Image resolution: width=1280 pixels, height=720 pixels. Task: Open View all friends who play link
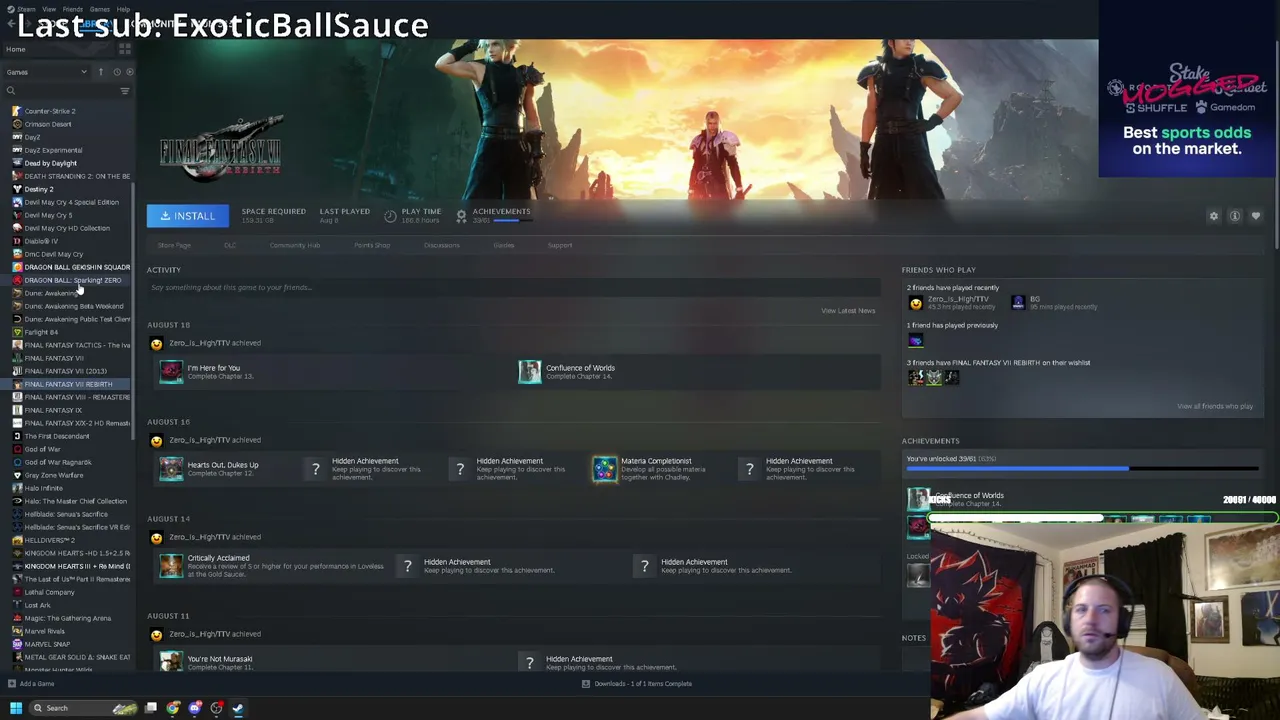coord(1215,407)
